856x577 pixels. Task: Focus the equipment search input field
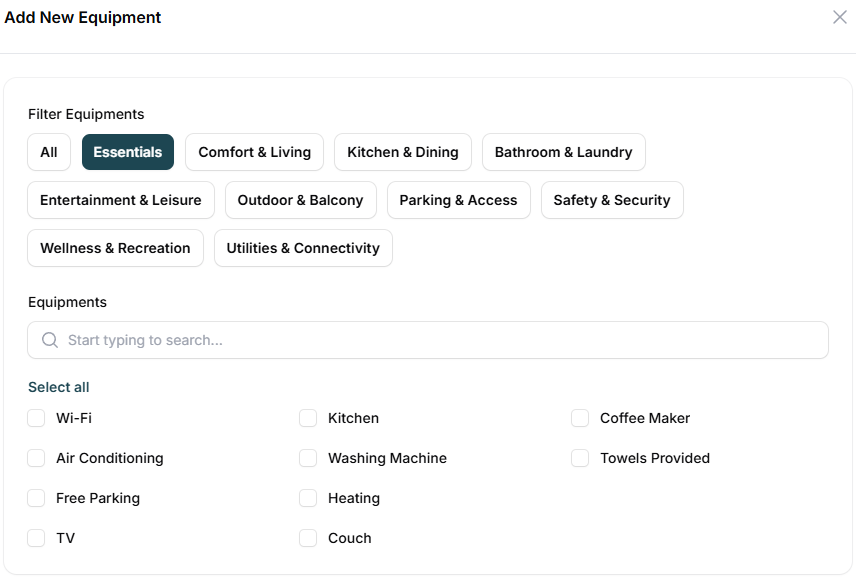click(x=440, y=340)
